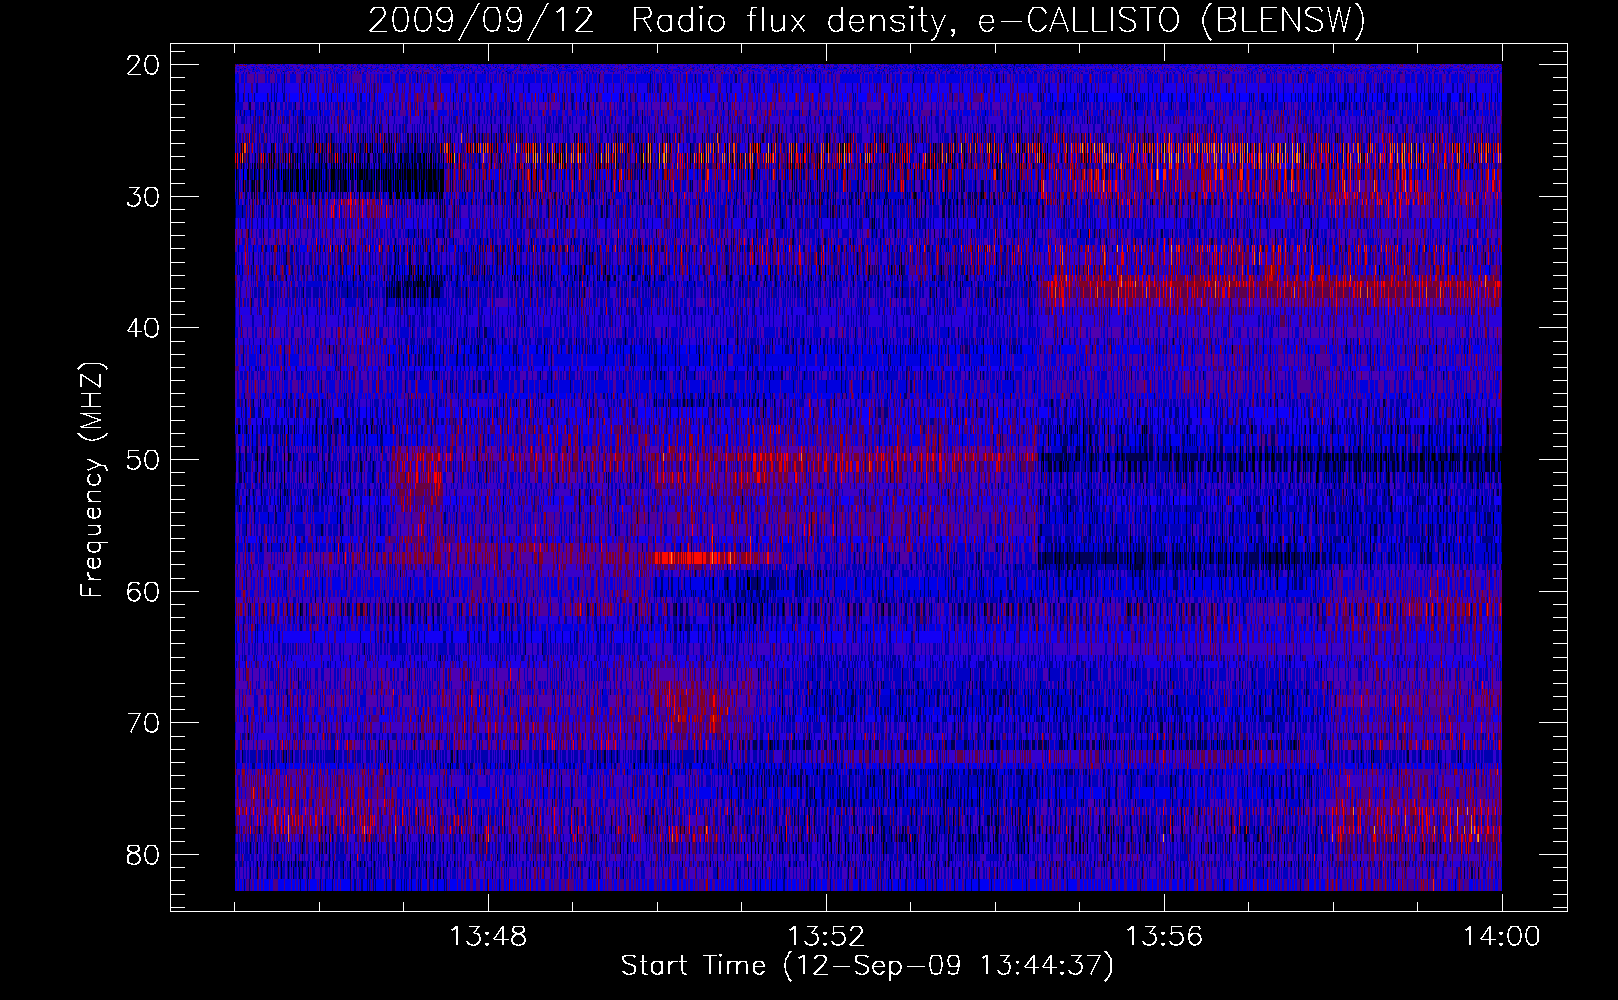
Task: Click the 40 frequency tick label
Action: click(144, 328)
